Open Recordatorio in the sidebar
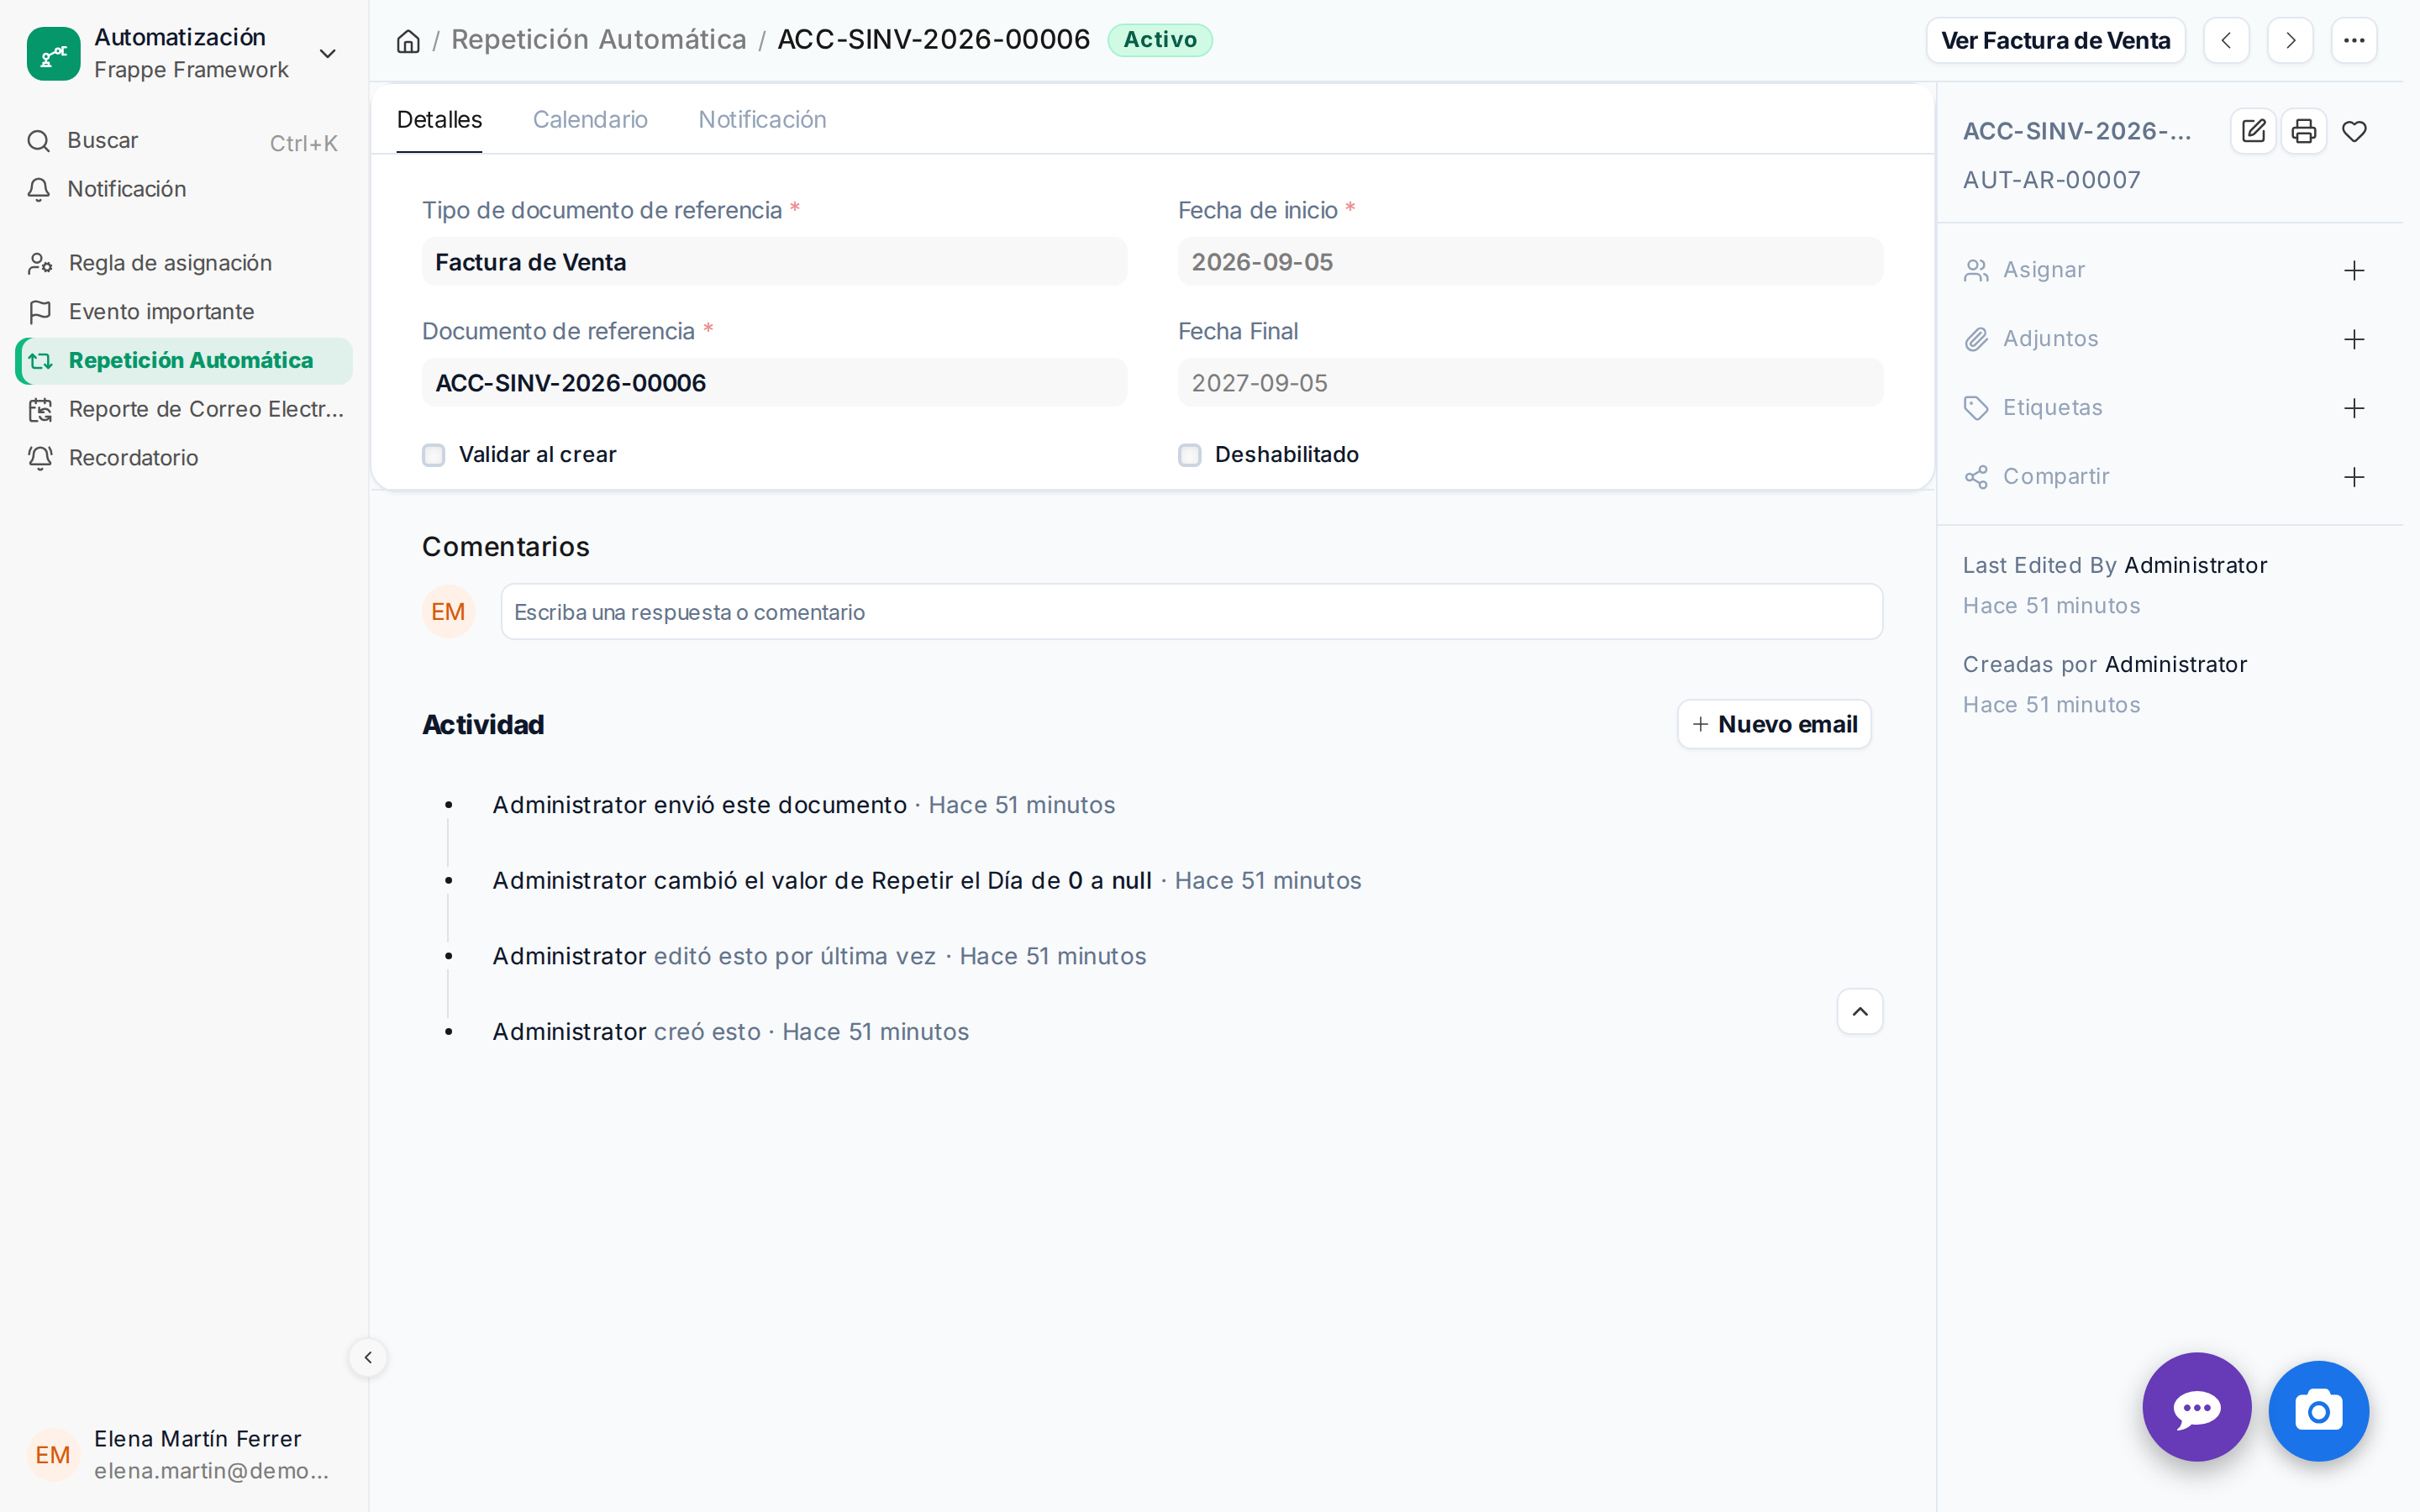Viewport: 2420px width, 1512px height. (184, 458)
